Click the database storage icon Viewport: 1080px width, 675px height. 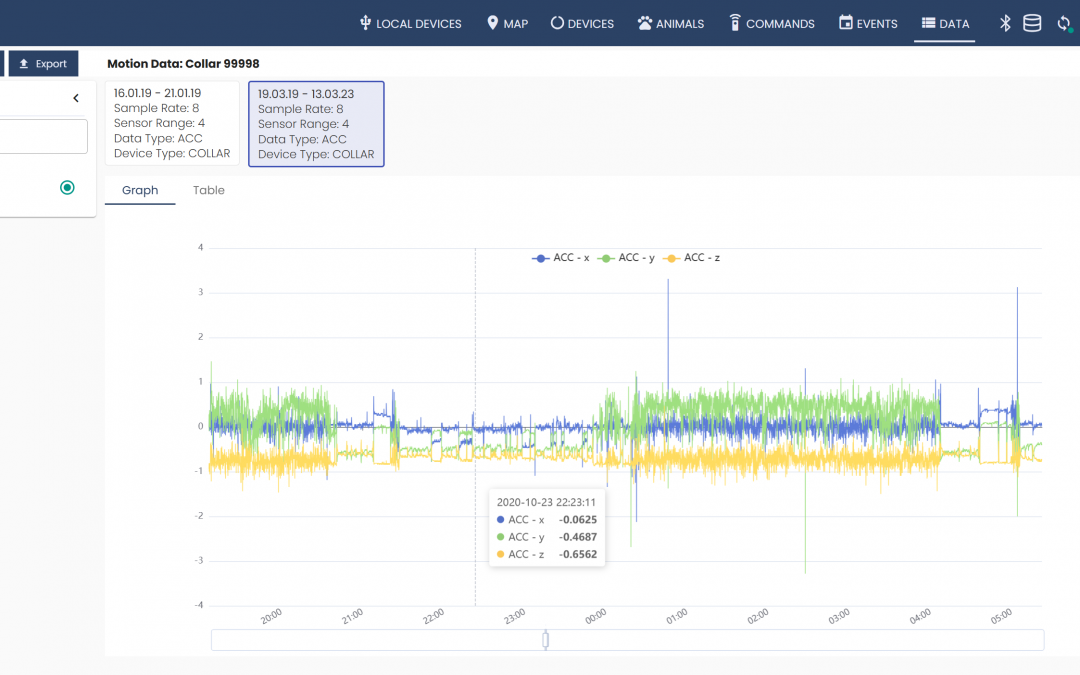pyautogui.click(x=1032, y=23)
